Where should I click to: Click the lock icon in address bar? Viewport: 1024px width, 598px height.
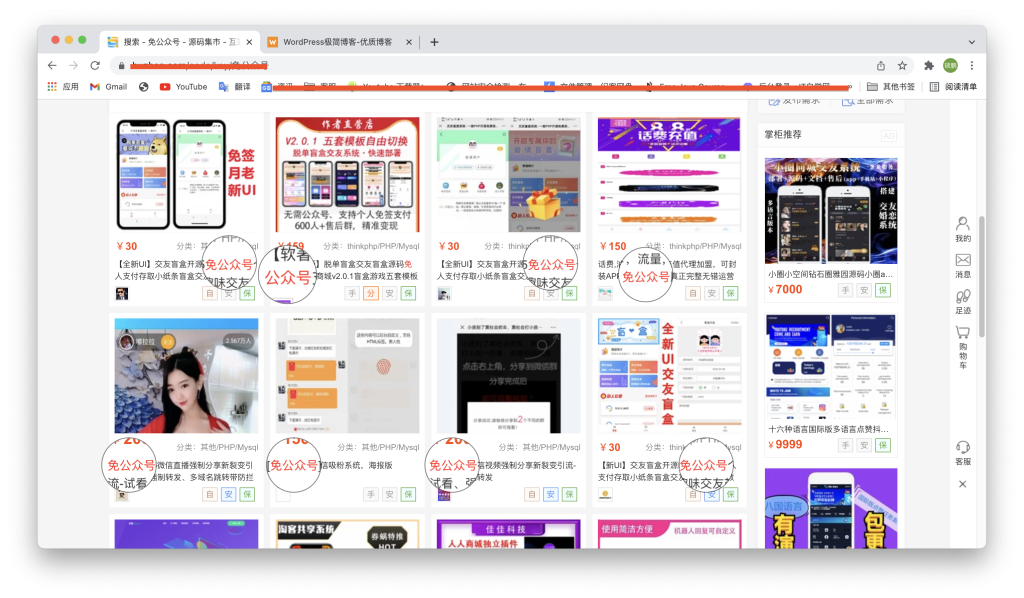(x=121, y=65)
